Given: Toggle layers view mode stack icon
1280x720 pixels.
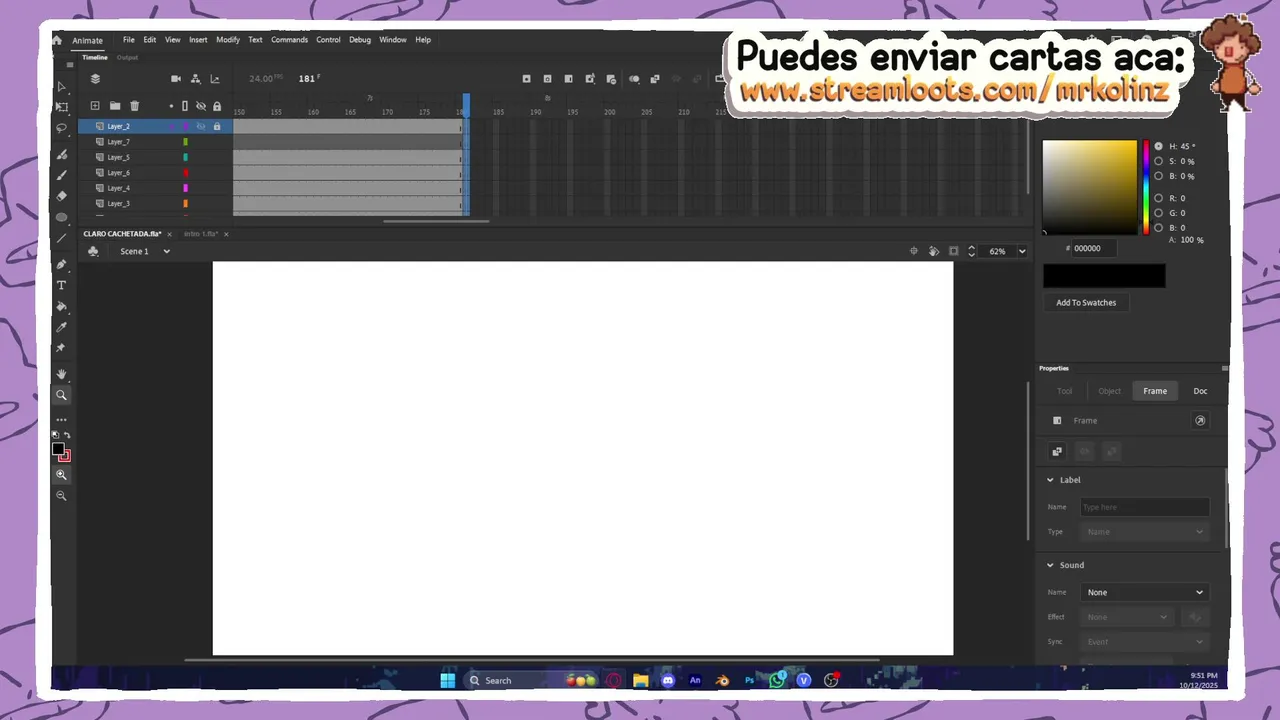Looking at the screenshot, I should point(95,79).
